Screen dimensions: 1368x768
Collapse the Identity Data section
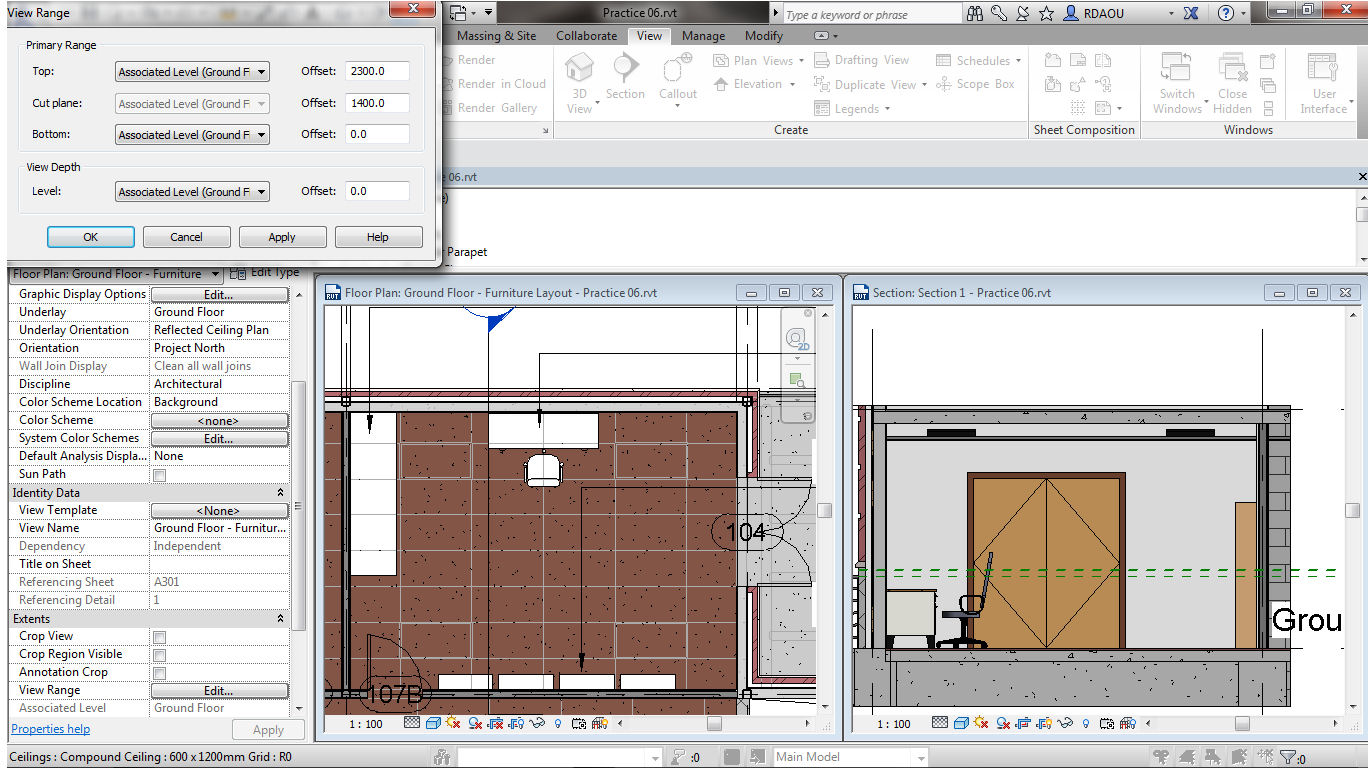coord(280,493)
